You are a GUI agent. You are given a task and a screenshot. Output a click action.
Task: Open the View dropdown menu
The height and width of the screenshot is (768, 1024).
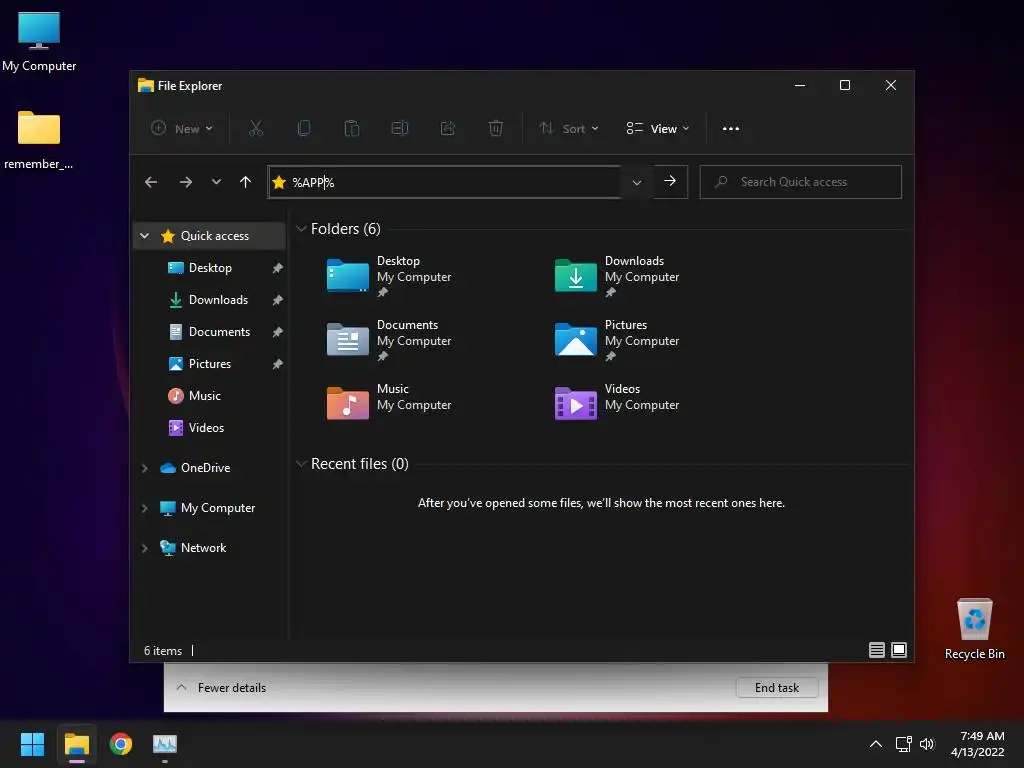coord(658,129)
